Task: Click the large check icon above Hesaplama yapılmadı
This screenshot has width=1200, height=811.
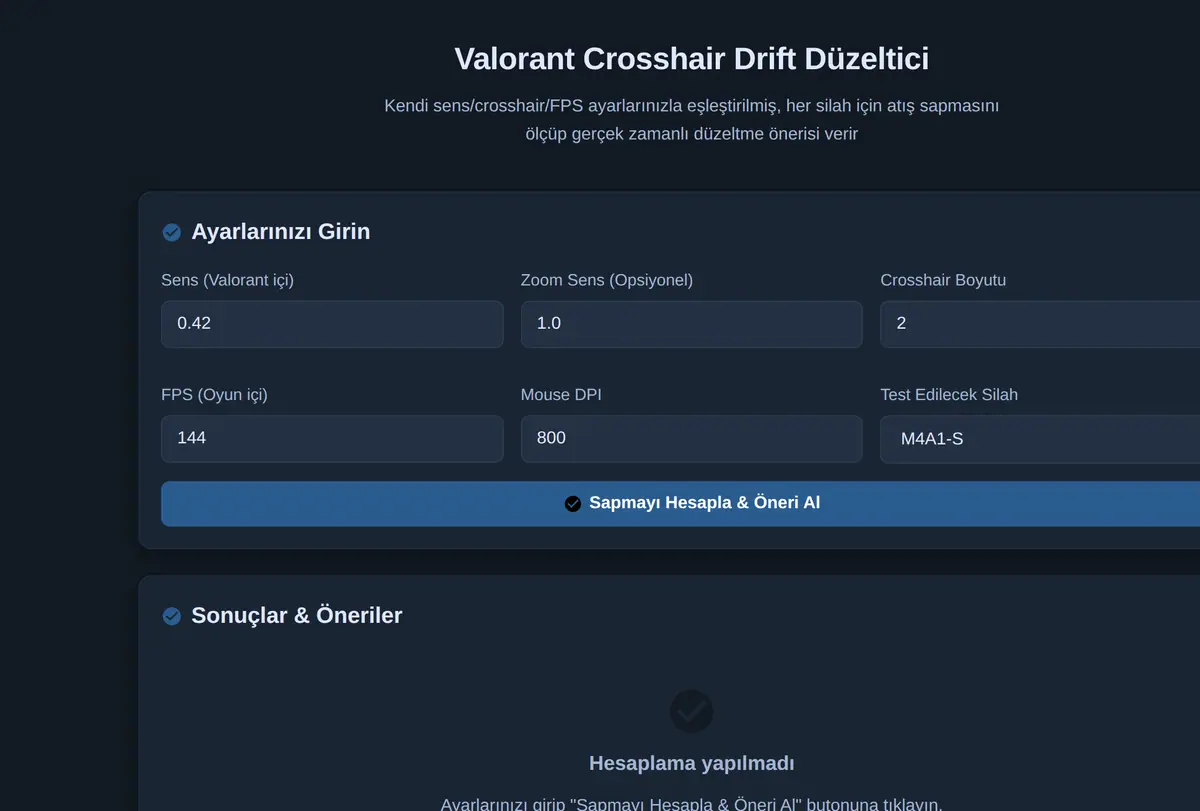Action: (691, 711)
